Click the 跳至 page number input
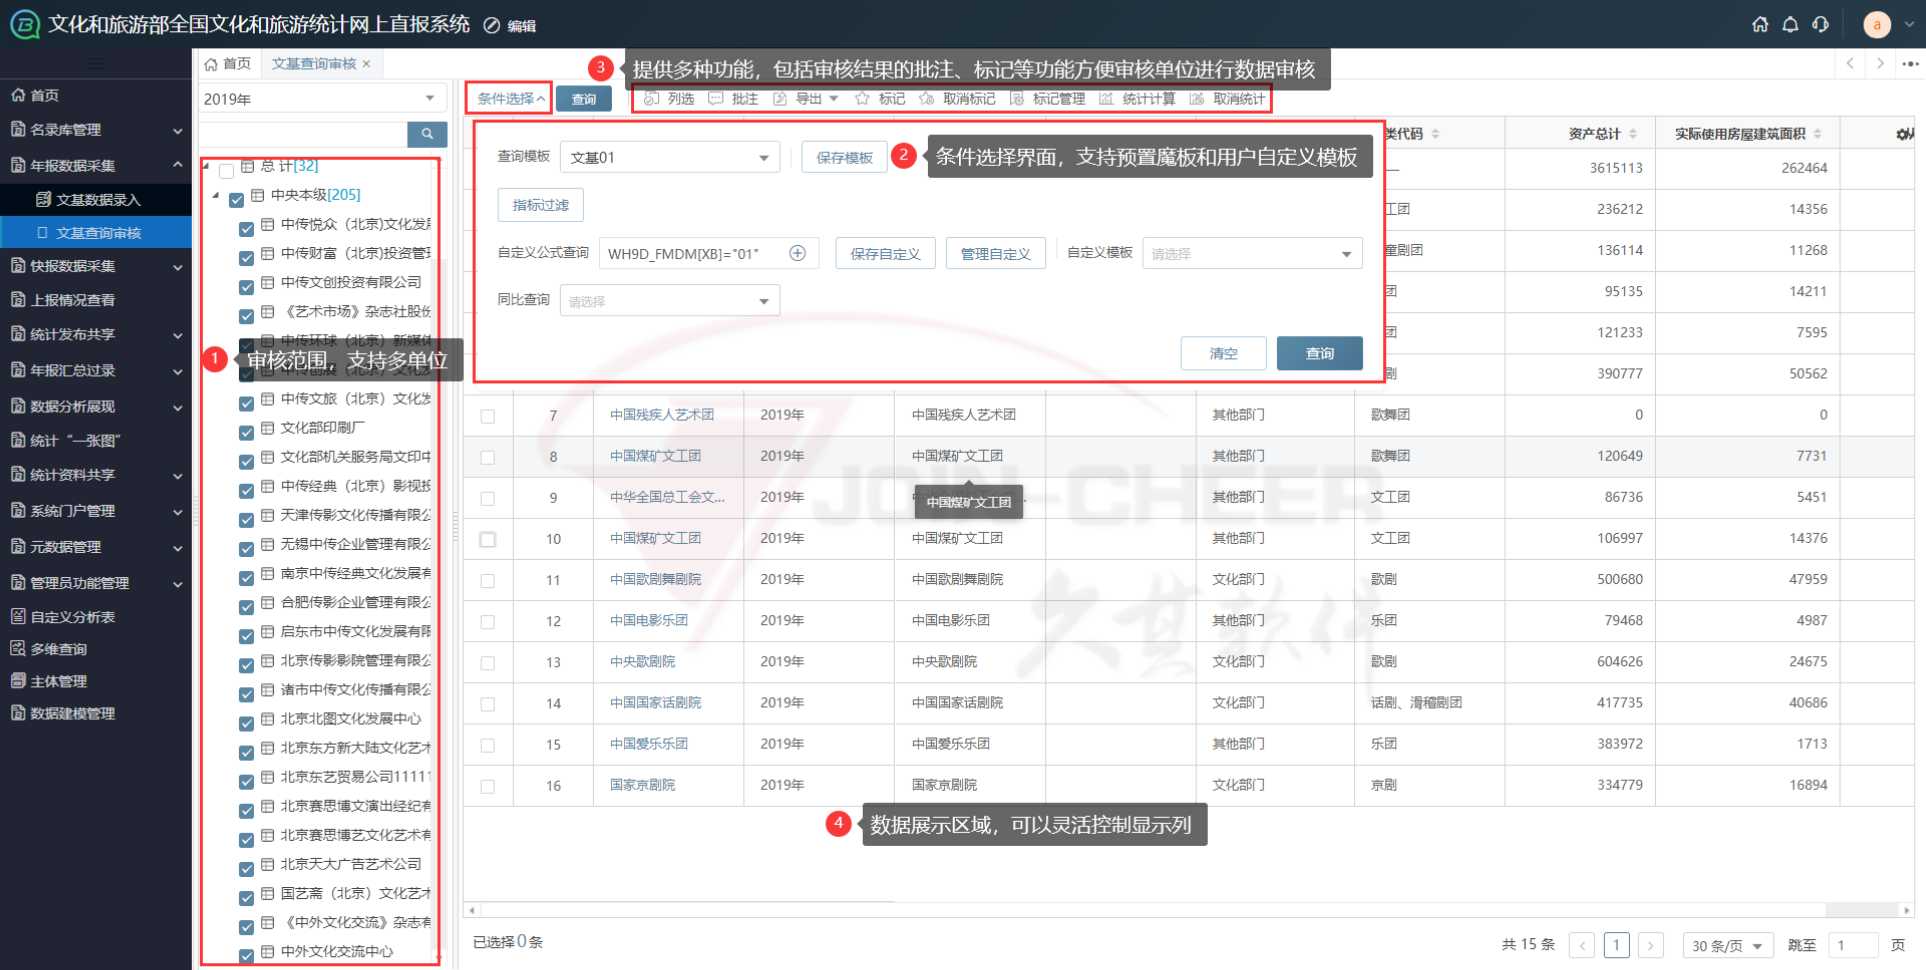The height and width of the screenshot is (970, 1926). (1852, 945)
